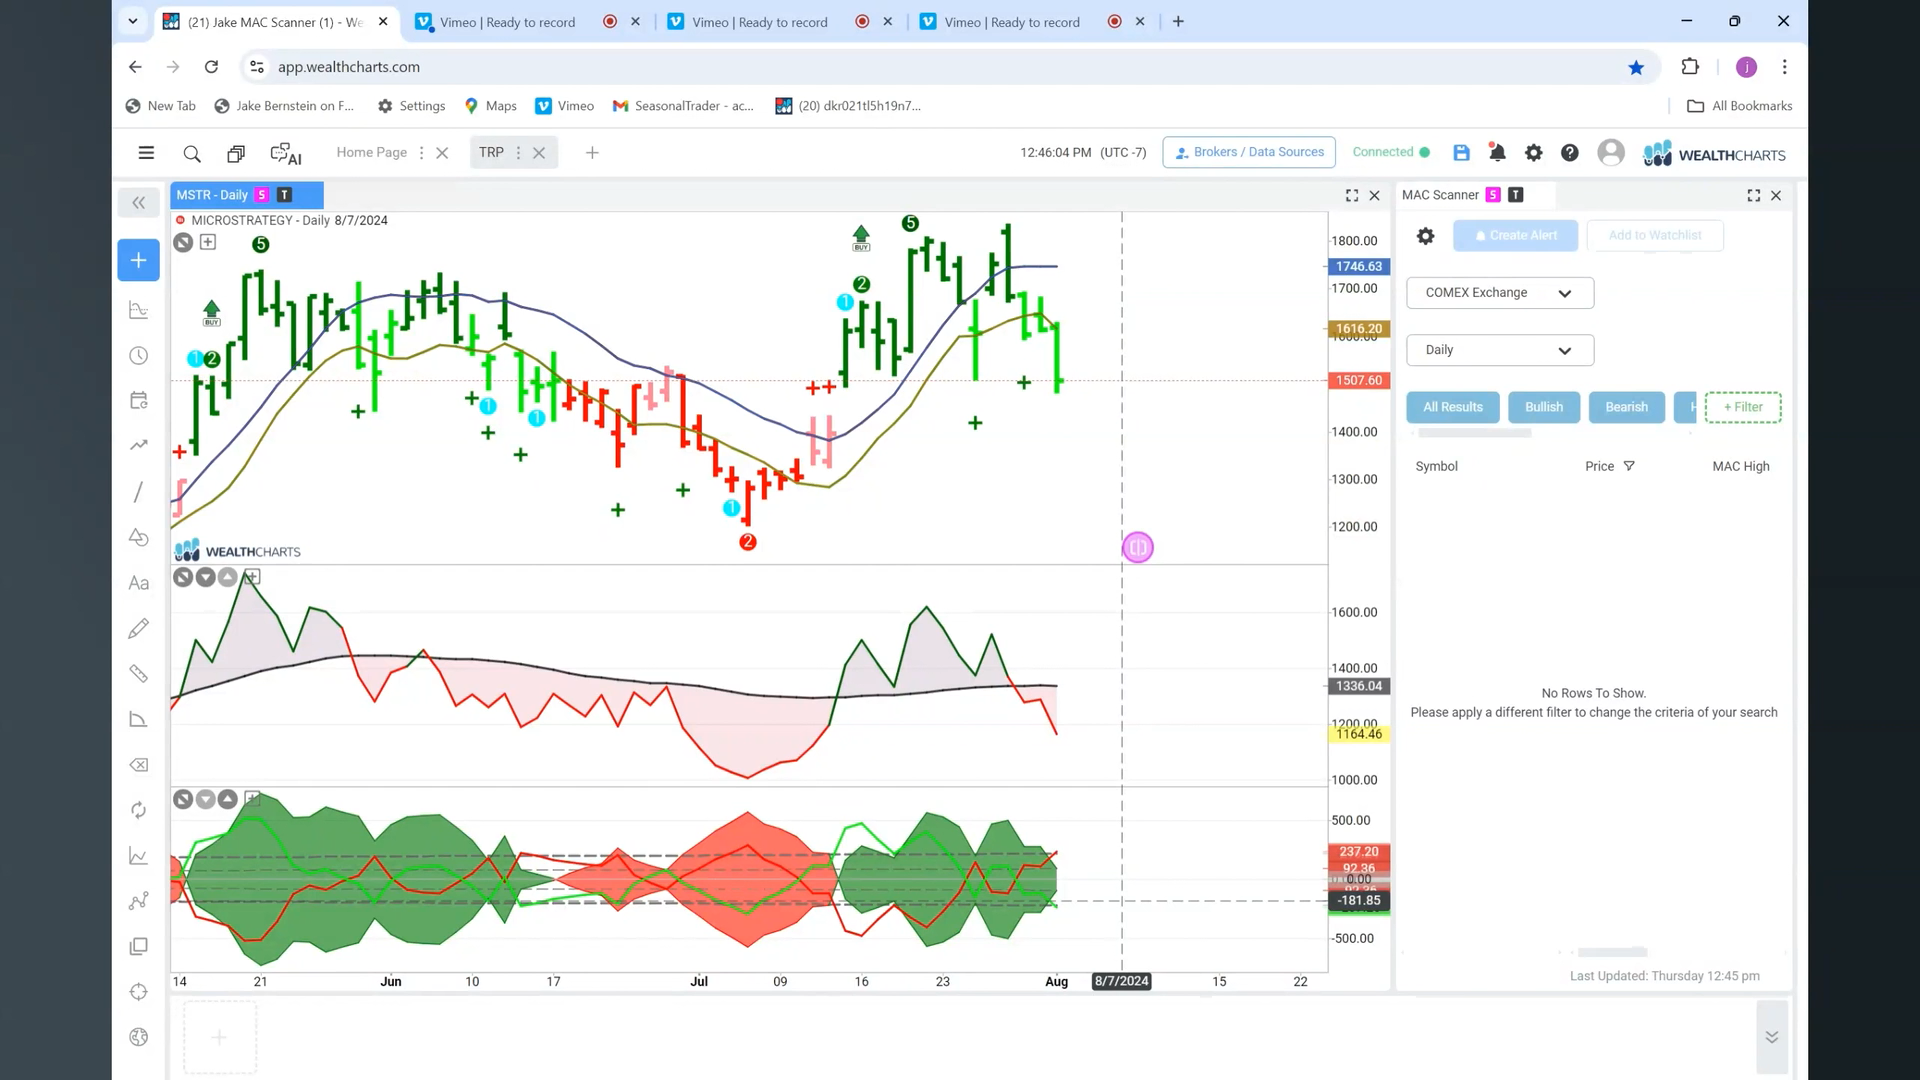Select the ruler measure tool
This screenshot has width=1920, height=1080.
tap(139, 674)
